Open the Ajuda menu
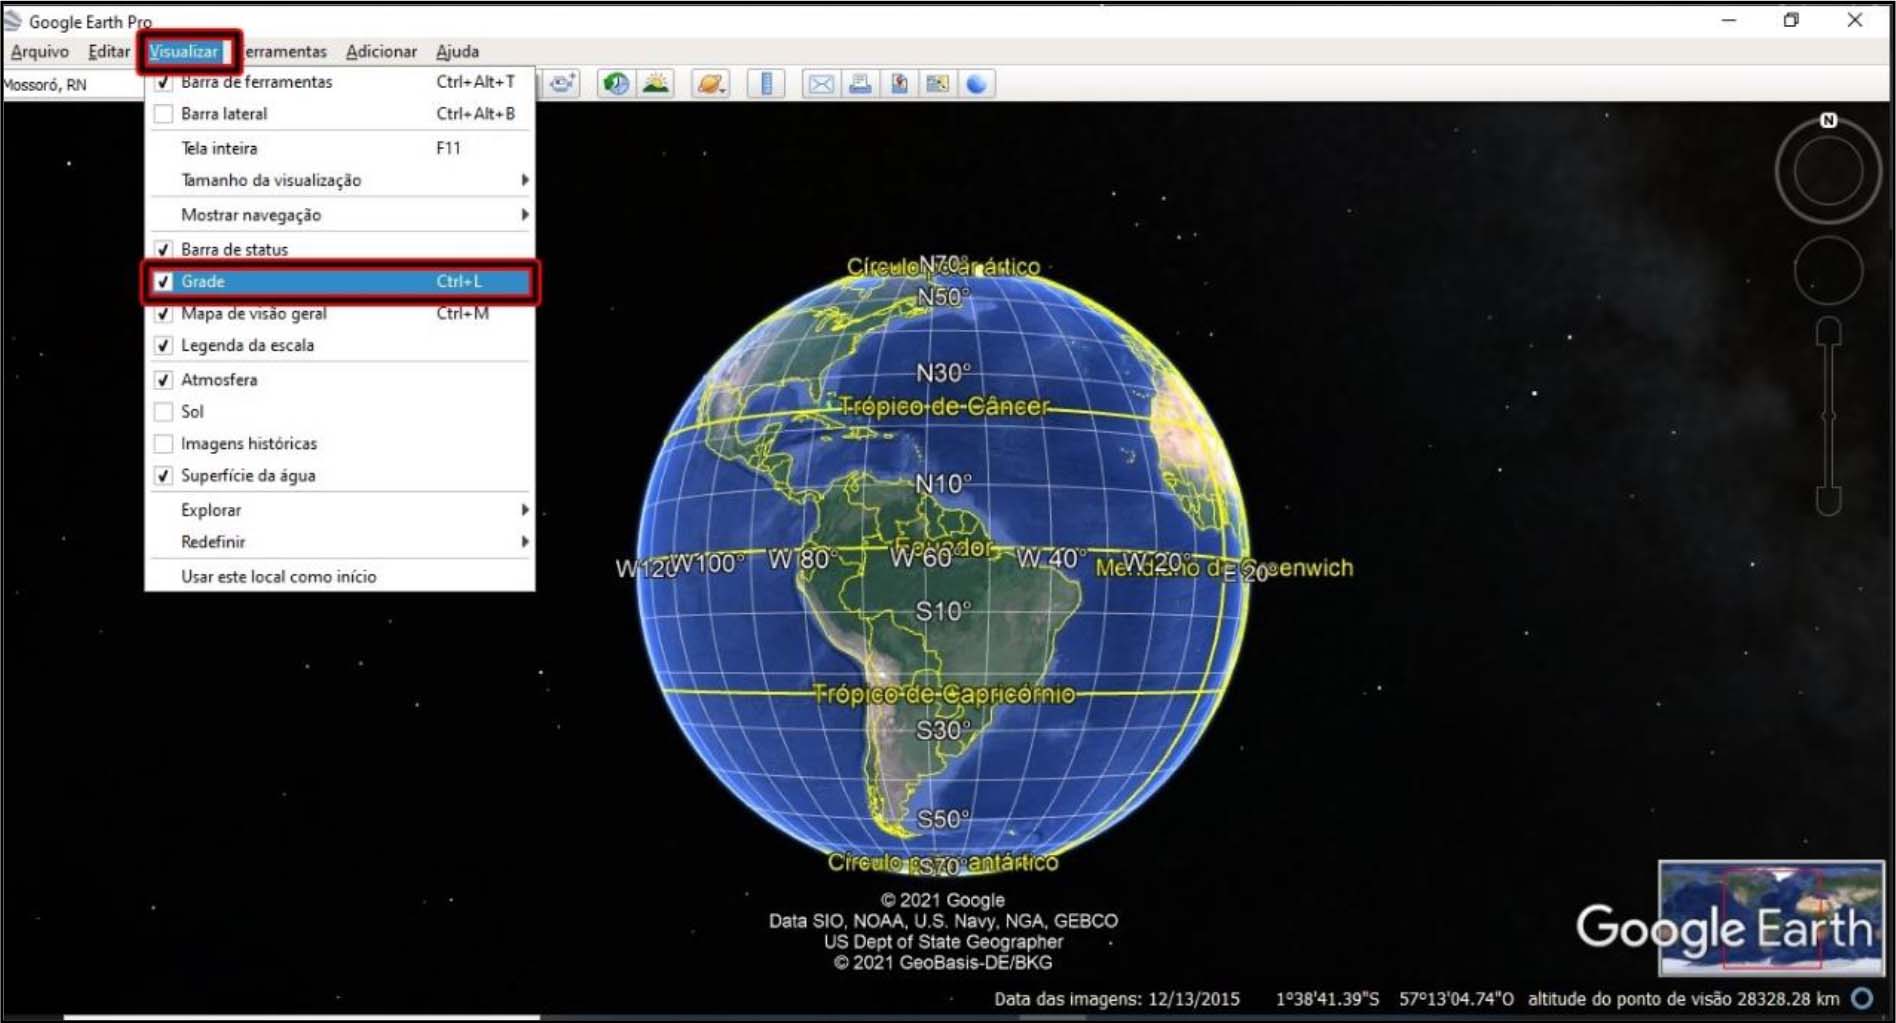The width and height of the screenshot is (1896, 1023). pyautogui.click(x=457, y=51)
